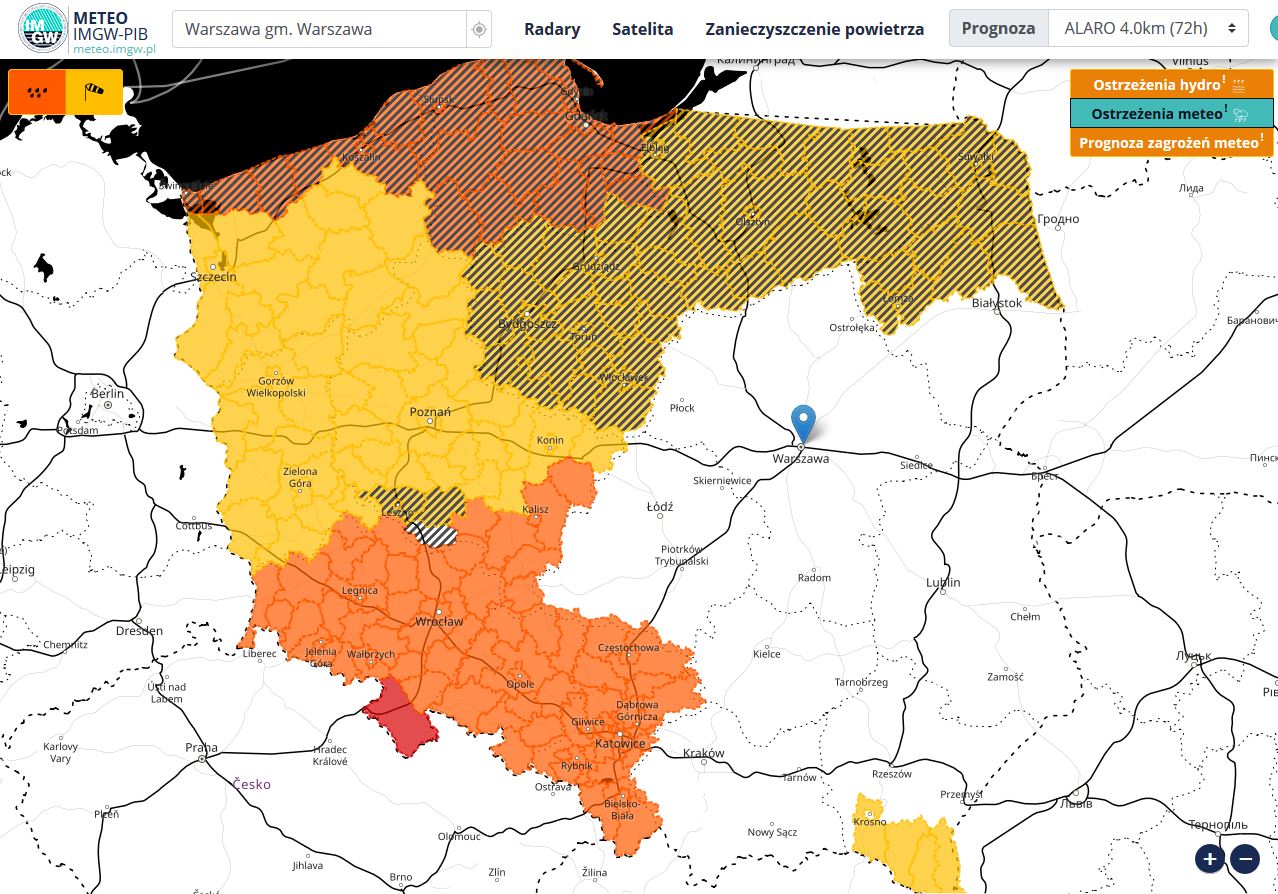
Task: Click the Ostrołęka city label
Action: tap(853, 327)
